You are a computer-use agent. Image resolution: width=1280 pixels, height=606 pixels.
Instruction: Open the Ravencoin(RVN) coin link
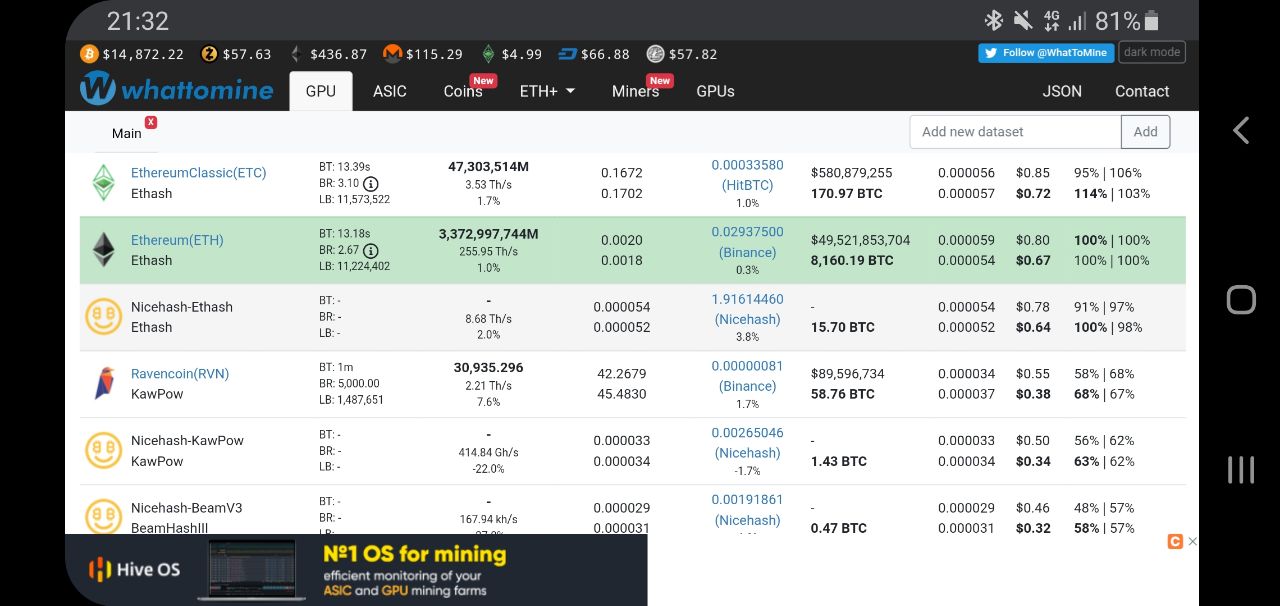click(180, 374)
